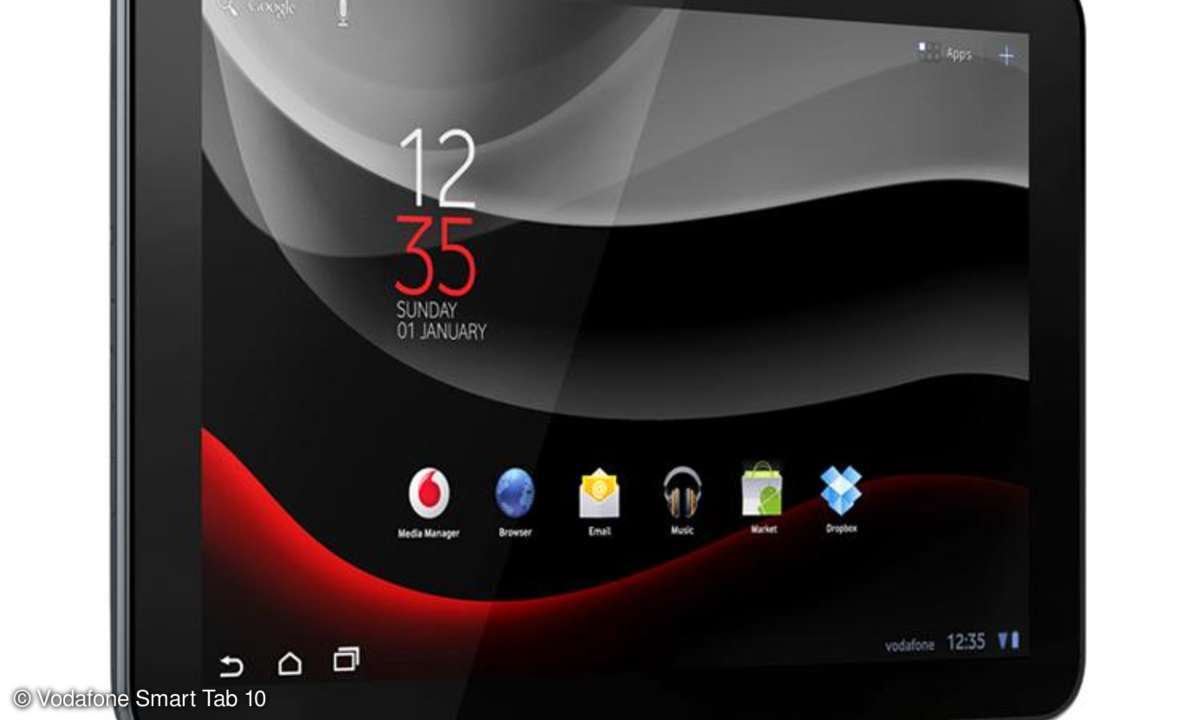Screen dimensions: 1200x720
Task: Tap the plus icon to customize homescreen
Action: (1006, 56)
